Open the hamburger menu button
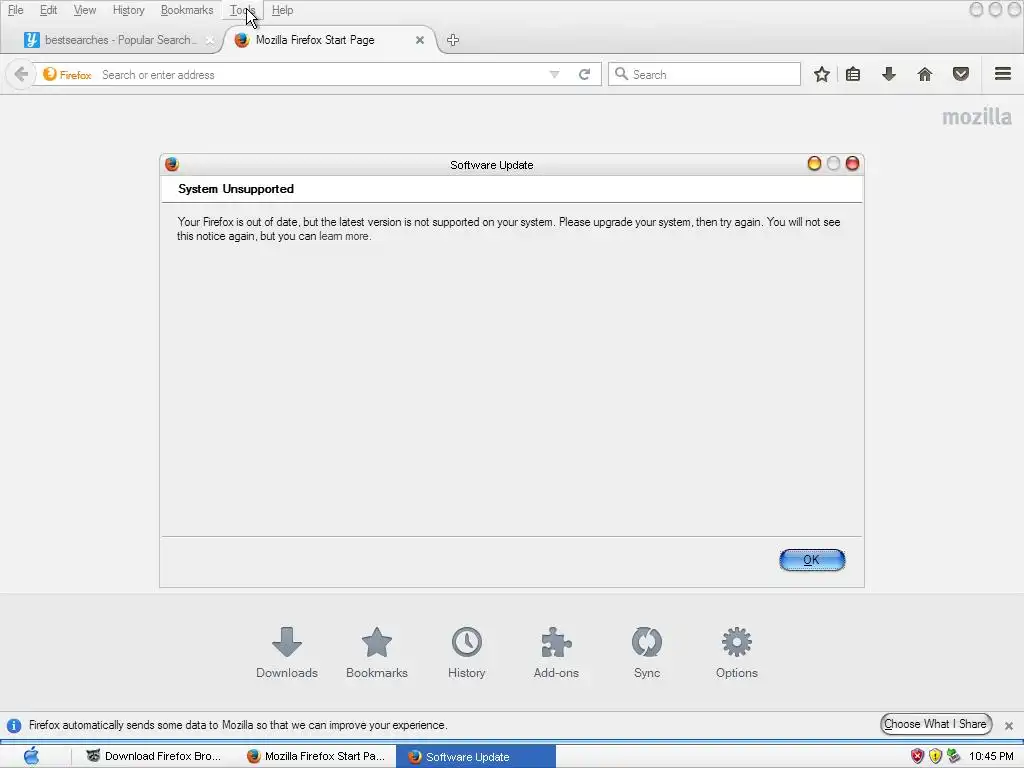This screenshot has height=768, width=1024. (x=1003, y=74)
